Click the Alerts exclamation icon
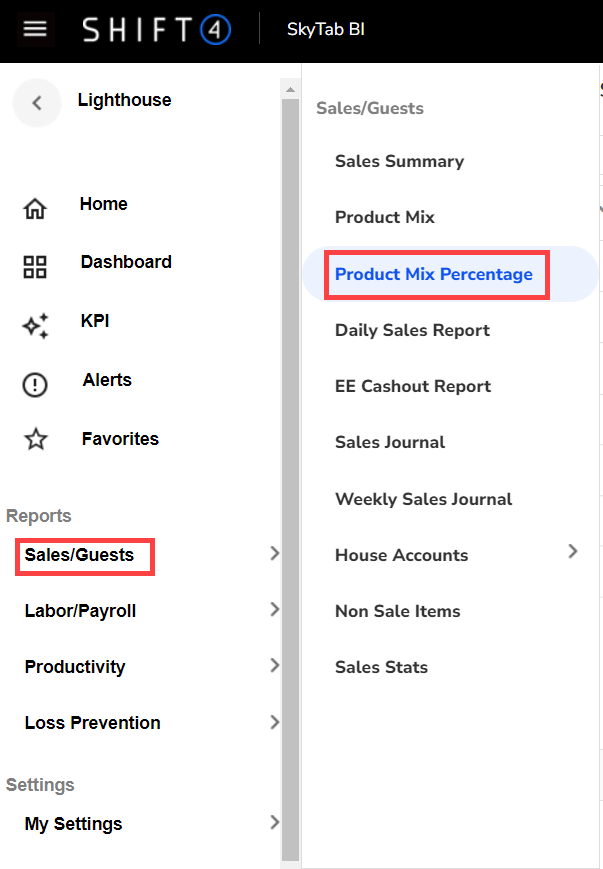The height and width of the screenshot is (869, 603). pyautogui.click(x=35, y=385)
